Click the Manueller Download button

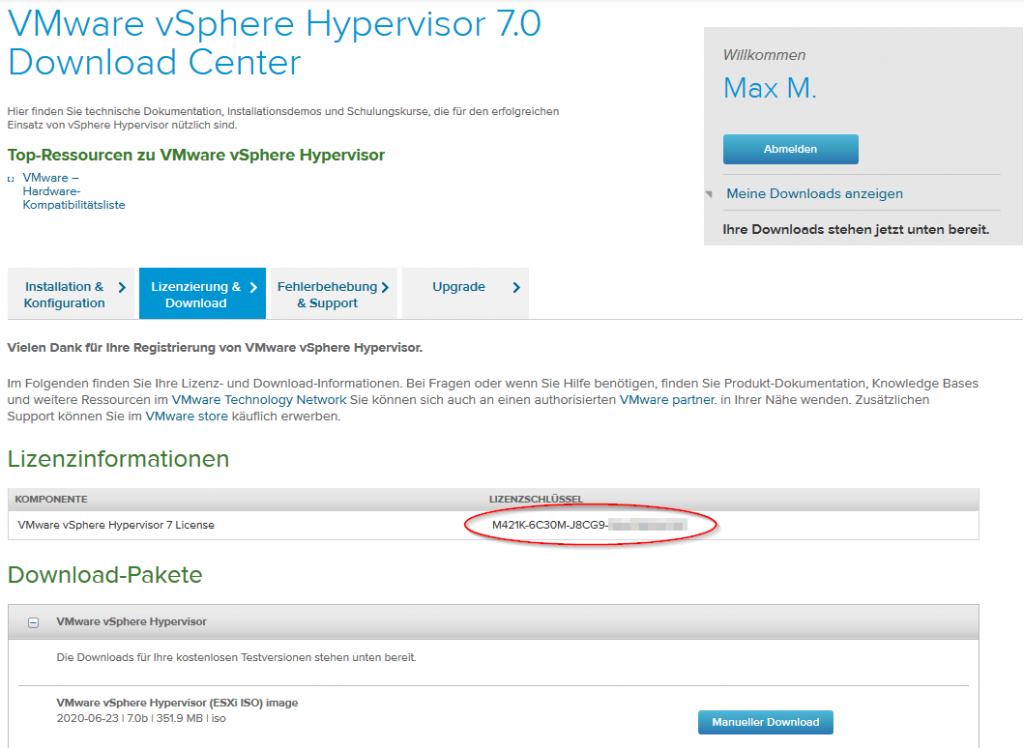click(x=765, y=722)
